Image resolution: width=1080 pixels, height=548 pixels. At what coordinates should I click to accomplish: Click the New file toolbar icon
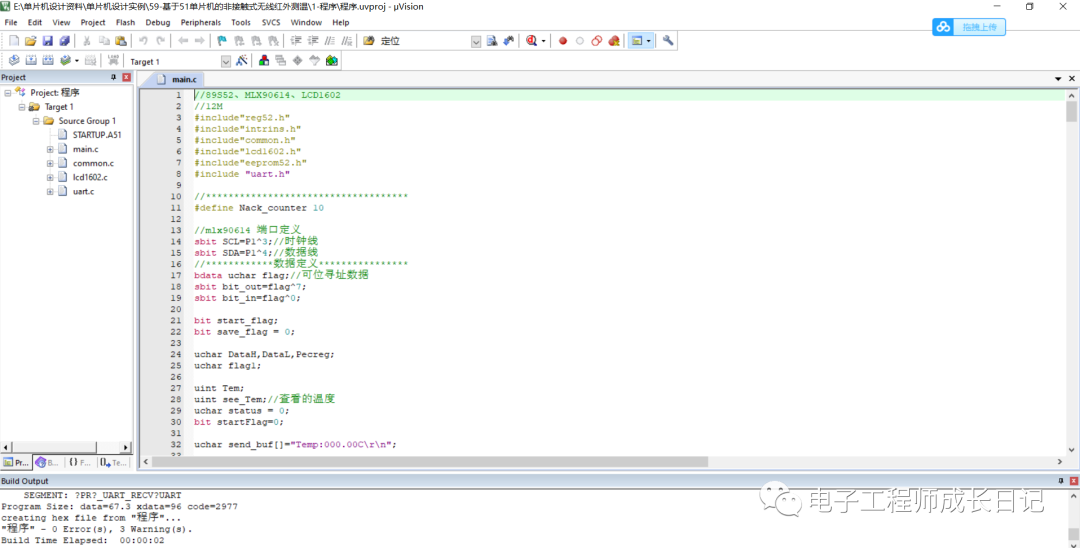[14, 41]
